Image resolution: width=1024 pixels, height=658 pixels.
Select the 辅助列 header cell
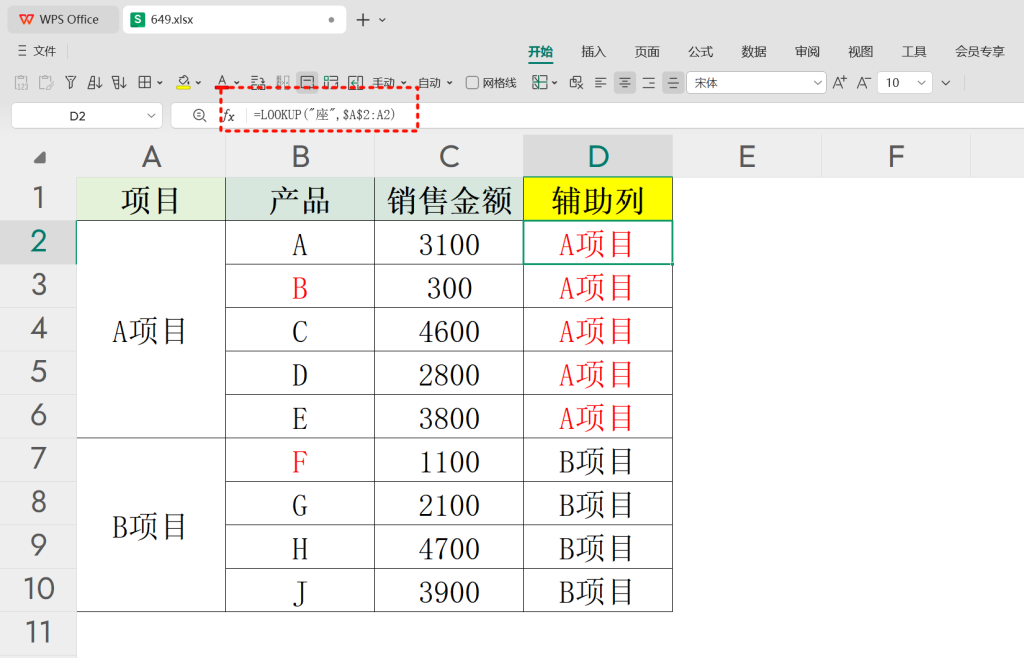(x=598, y=199)
